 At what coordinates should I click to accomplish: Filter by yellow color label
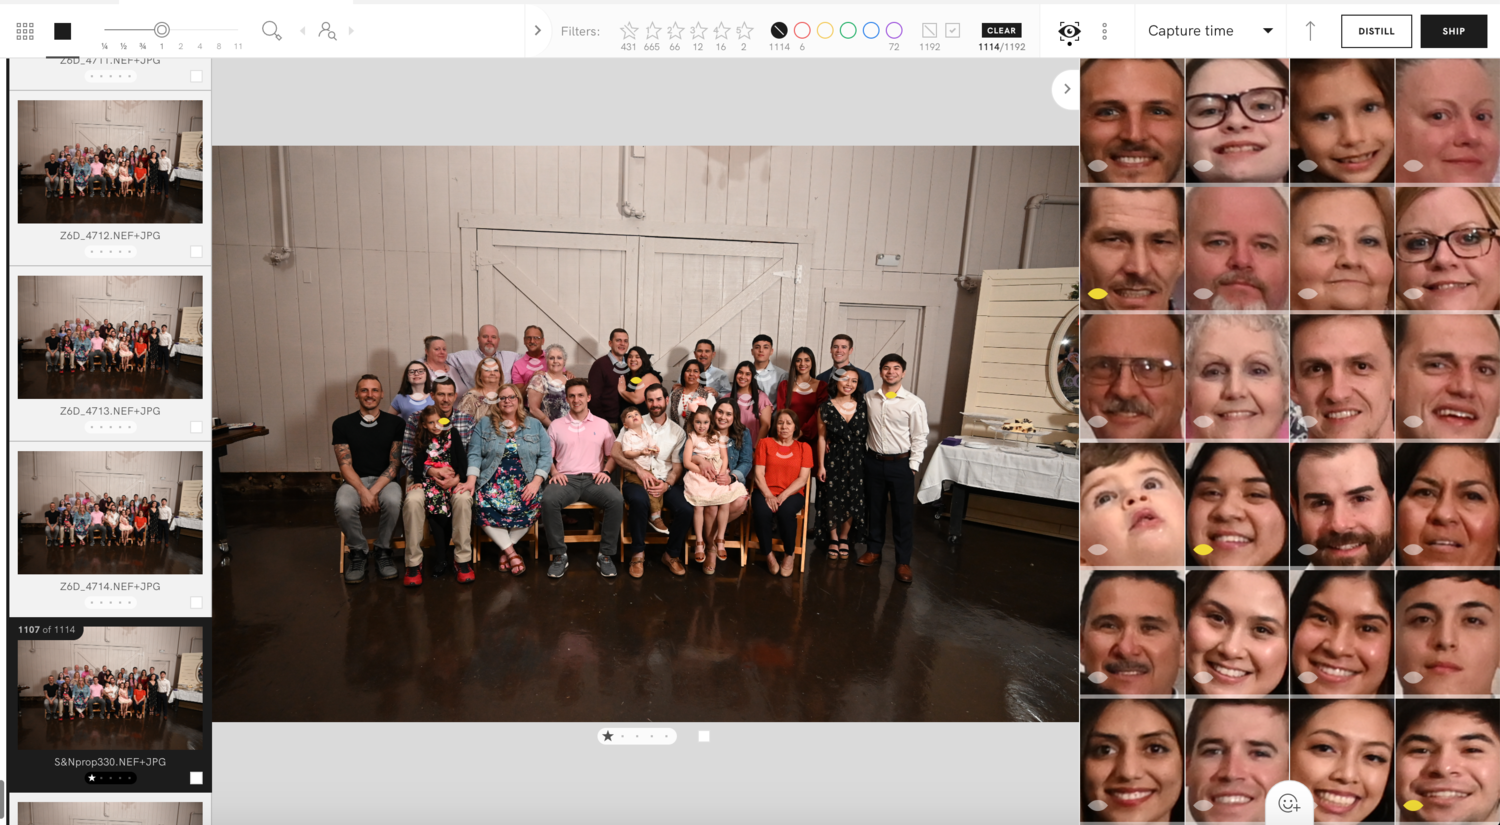coord(825,31)
